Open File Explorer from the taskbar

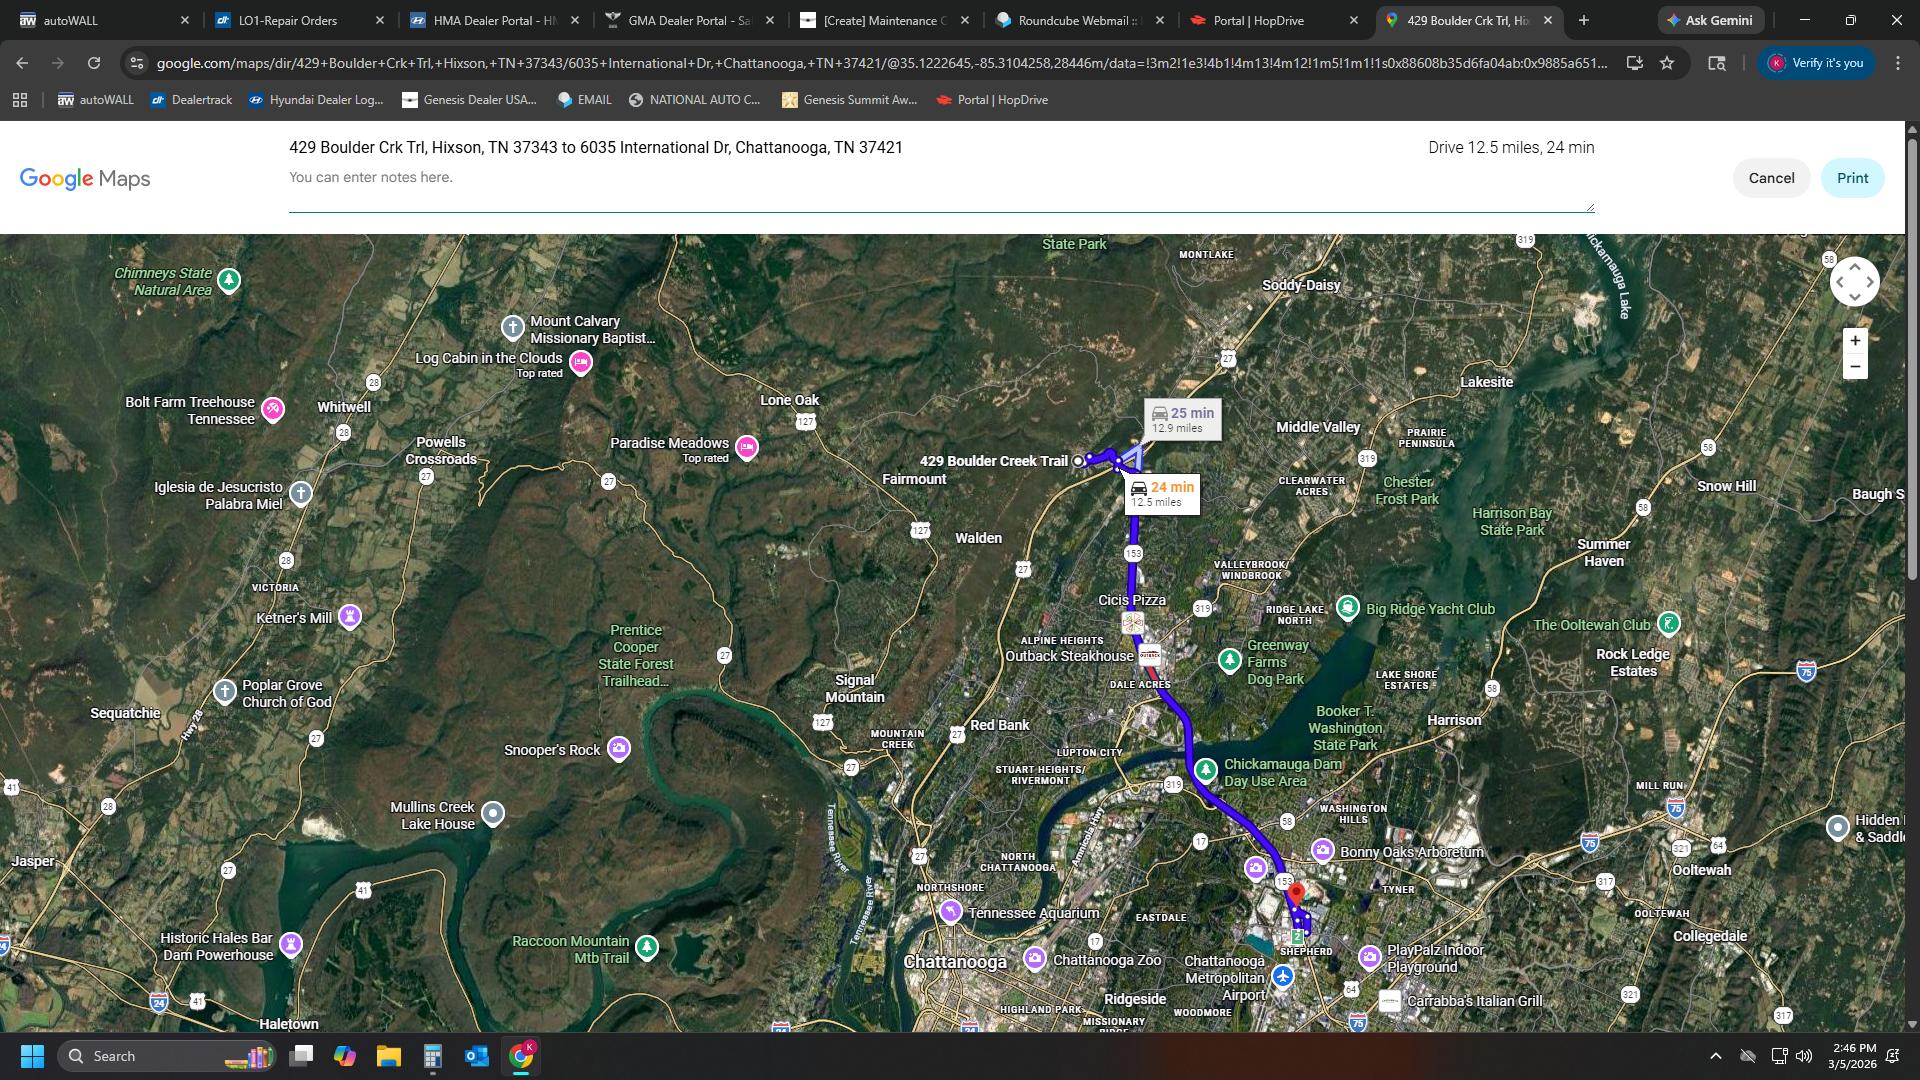[x=388, y=1056]
